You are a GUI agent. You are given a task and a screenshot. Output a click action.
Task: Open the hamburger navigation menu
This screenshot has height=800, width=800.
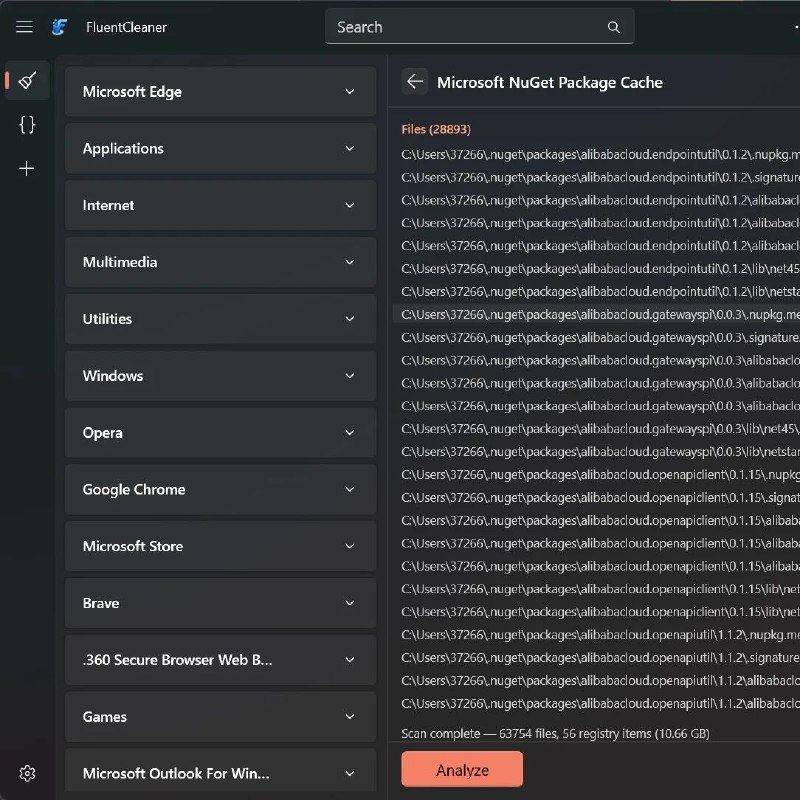(x=24, y=27)
